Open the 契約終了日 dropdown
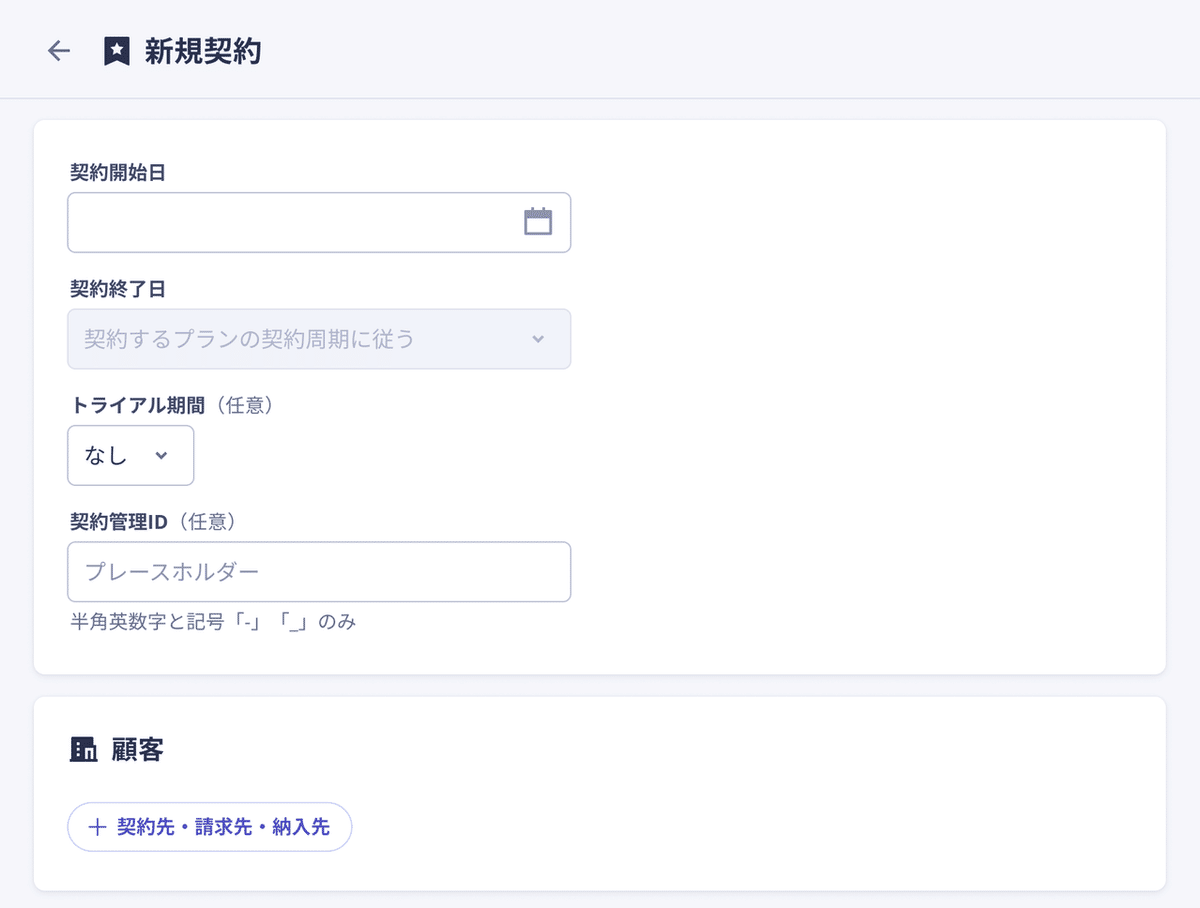Viewport: 1200px width, 908px height. pyautogui.click(x=319, y=339)
